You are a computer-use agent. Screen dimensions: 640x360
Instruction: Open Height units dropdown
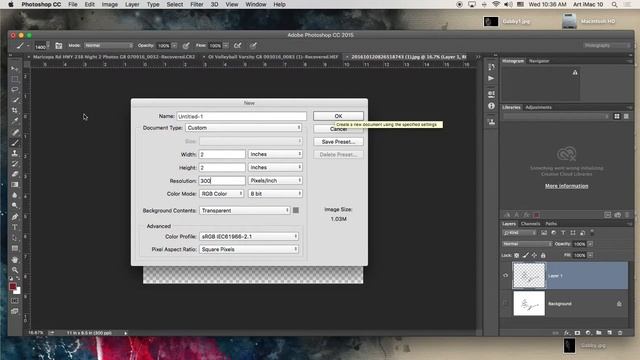[275, 167]
